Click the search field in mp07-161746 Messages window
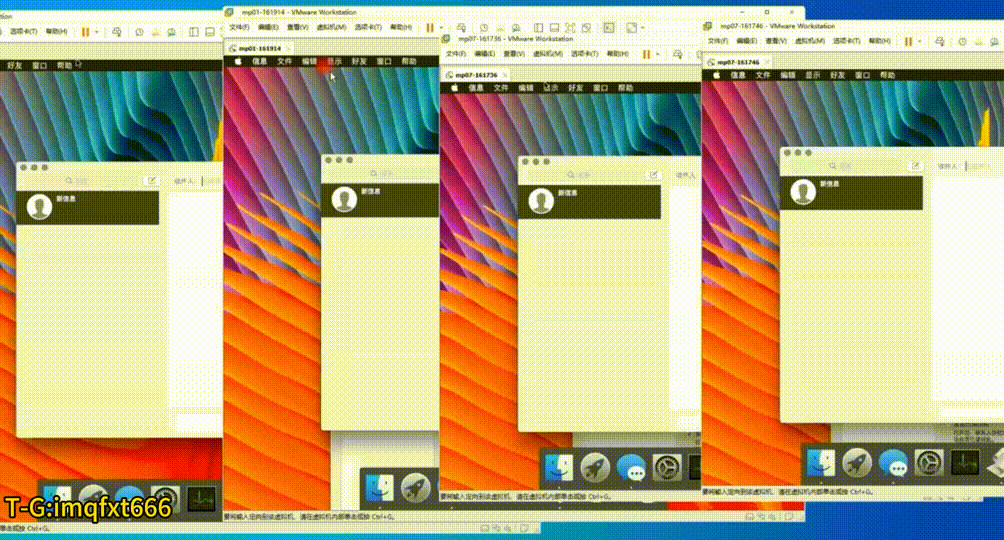This screenshot has width=1004, height=540. 843,166
